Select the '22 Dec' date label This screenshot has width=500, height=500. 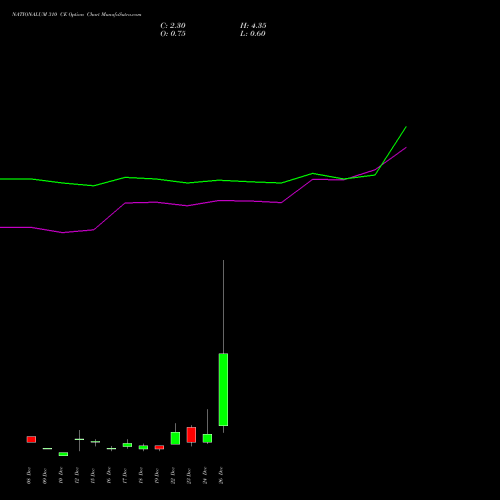point(173,476)
